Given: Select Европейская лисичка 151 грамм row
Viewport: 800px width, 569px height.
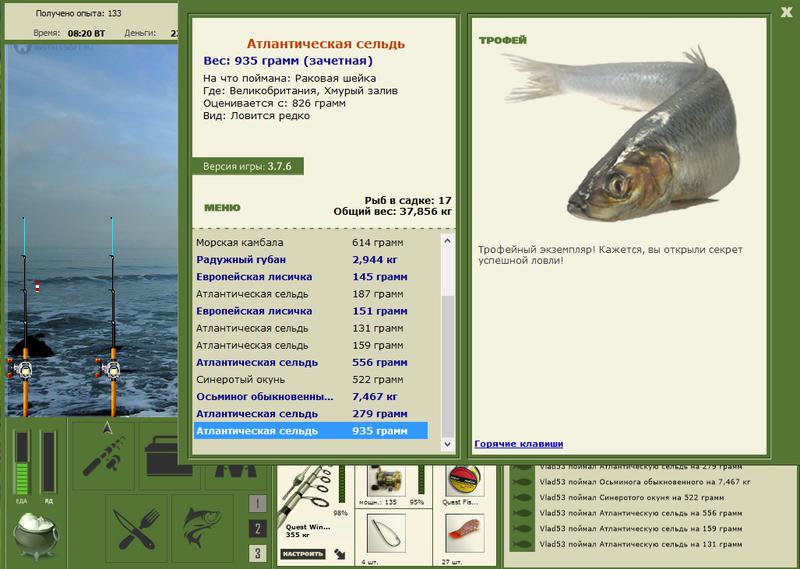Looking at the screenshot, I should 311,311.
